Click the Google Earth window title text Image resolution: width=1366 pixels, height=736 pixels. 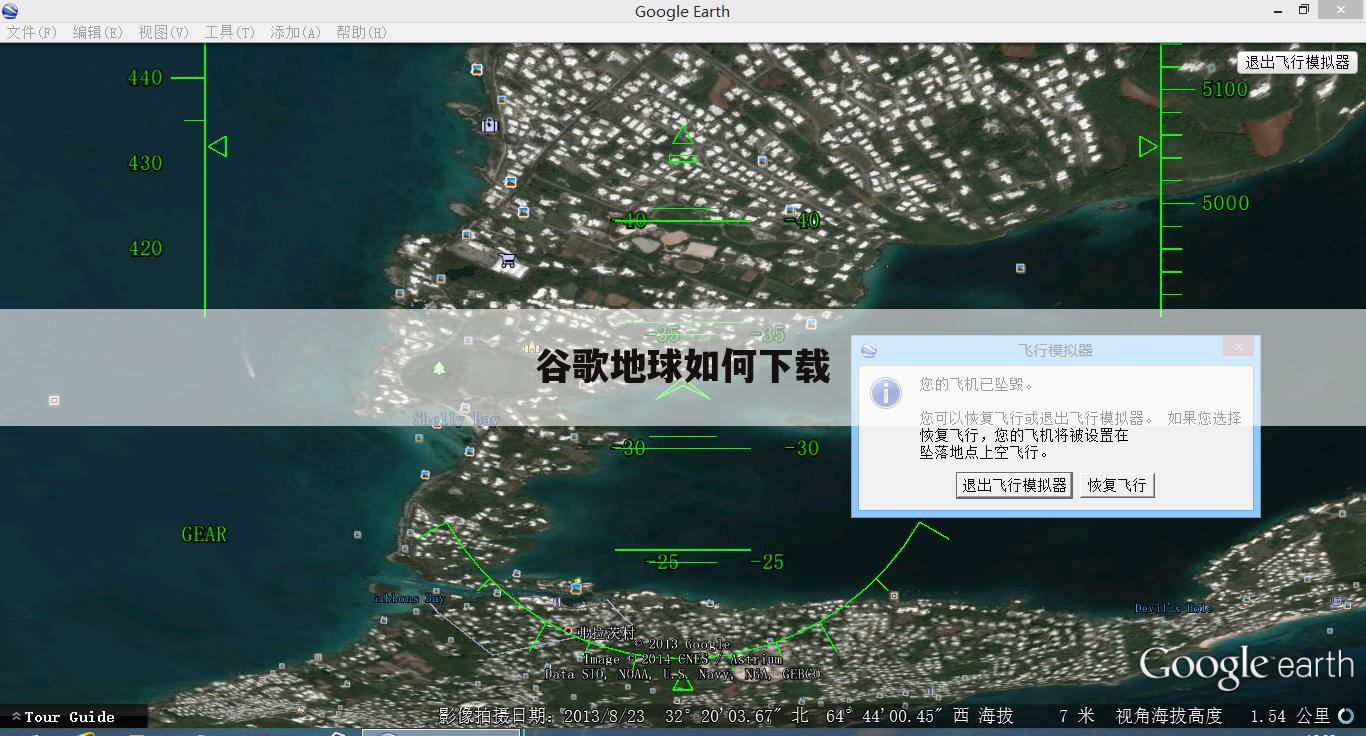682,12
